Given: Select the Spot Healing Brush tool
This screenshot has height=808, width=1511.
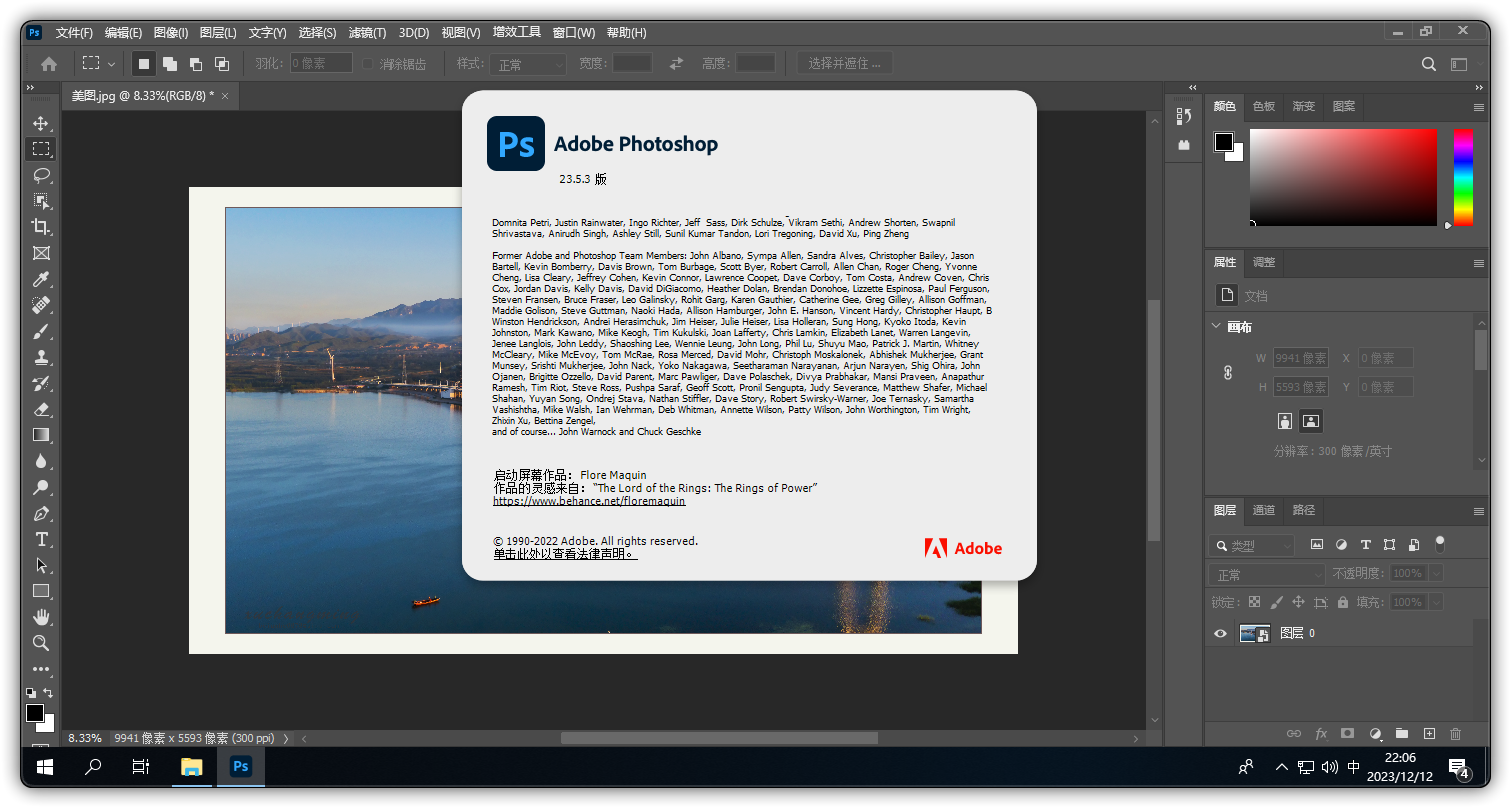Looking at the screenshot, I should pyautogui.click(x=41, y=305).
